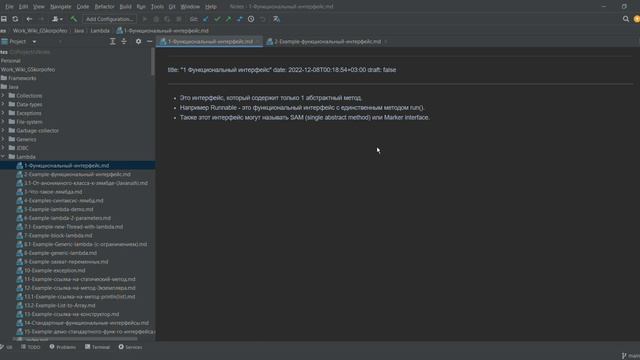
Task: Expand the JDBC folder
Action: pyautogui.click(x=3, y=148)
